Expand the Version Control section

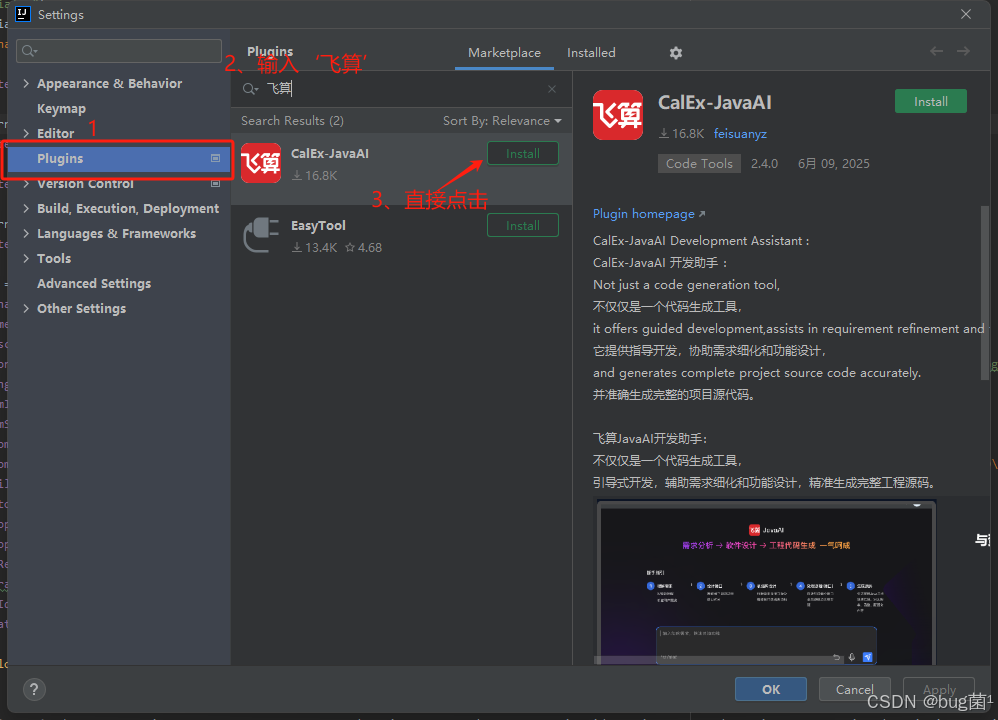pos(26,183)
